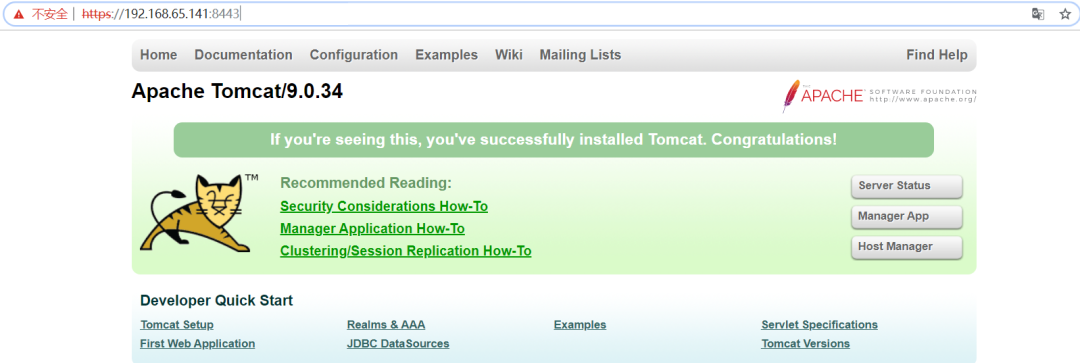The width and height of the screenshot is (1080, 363).
Task: Click the 不安全 security label
Action: coord(50,14)
